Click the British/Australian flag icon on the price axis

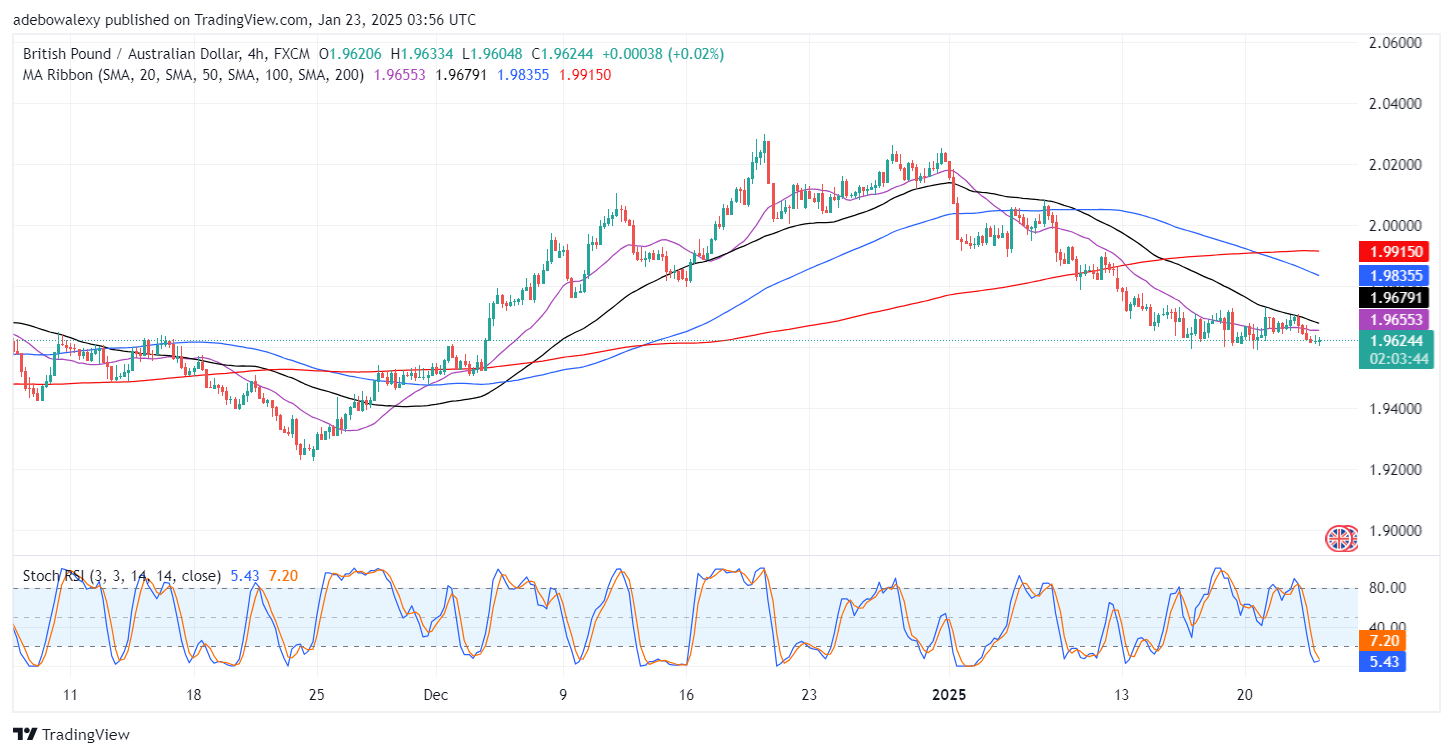[1341, 539]
